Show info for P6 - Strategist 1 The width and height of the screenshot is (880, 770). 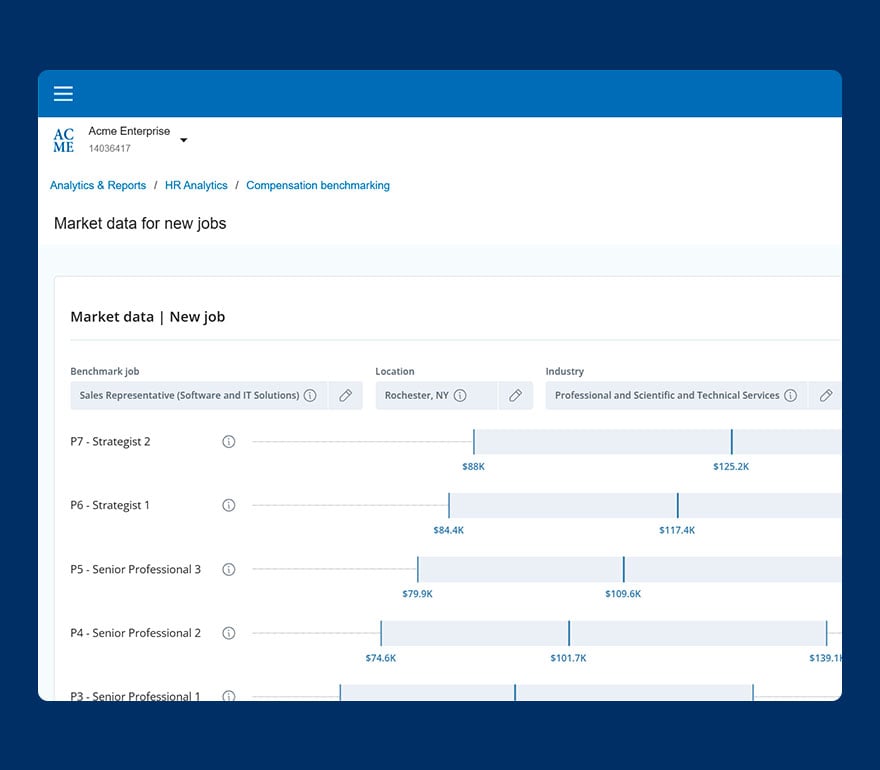point(228,505)
